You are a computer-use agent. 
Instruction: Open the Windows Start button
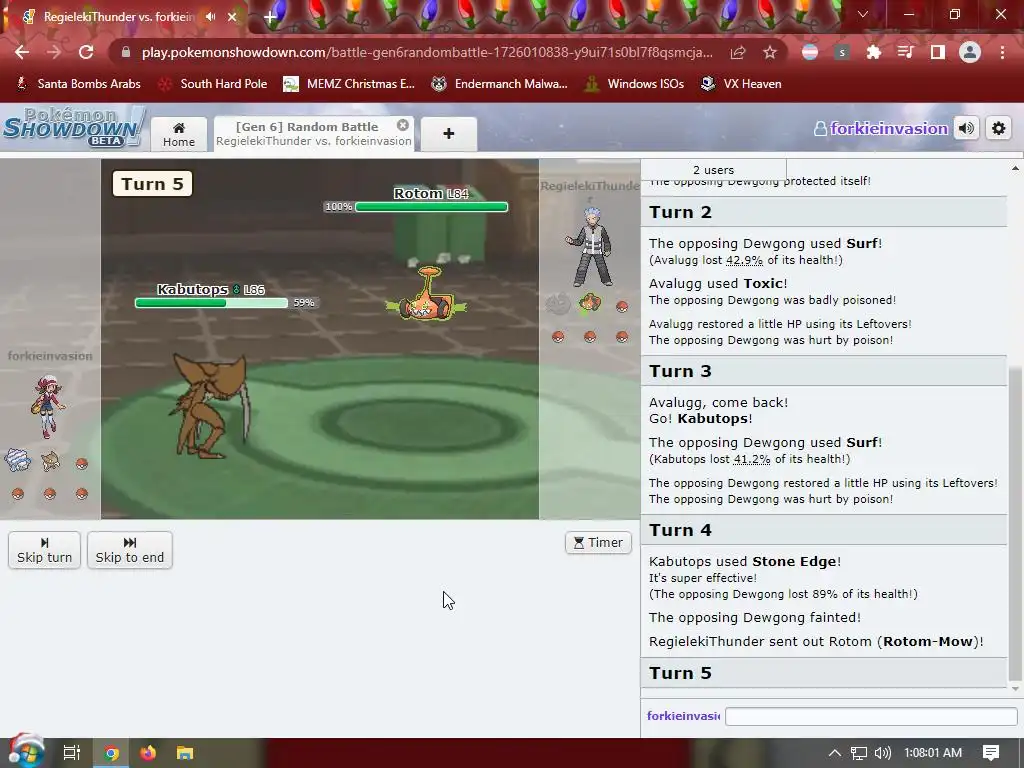[25, 753]
